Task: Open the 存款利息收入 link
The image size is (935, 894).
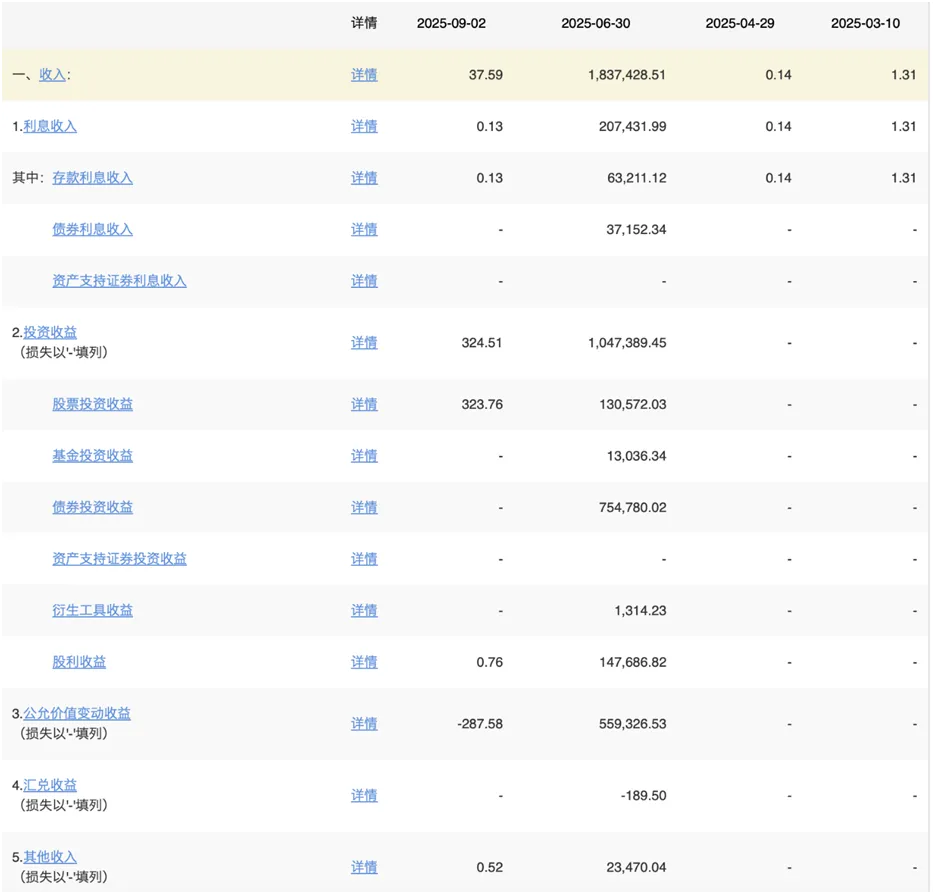Action: pyautogui.click(x=92, y=178)
